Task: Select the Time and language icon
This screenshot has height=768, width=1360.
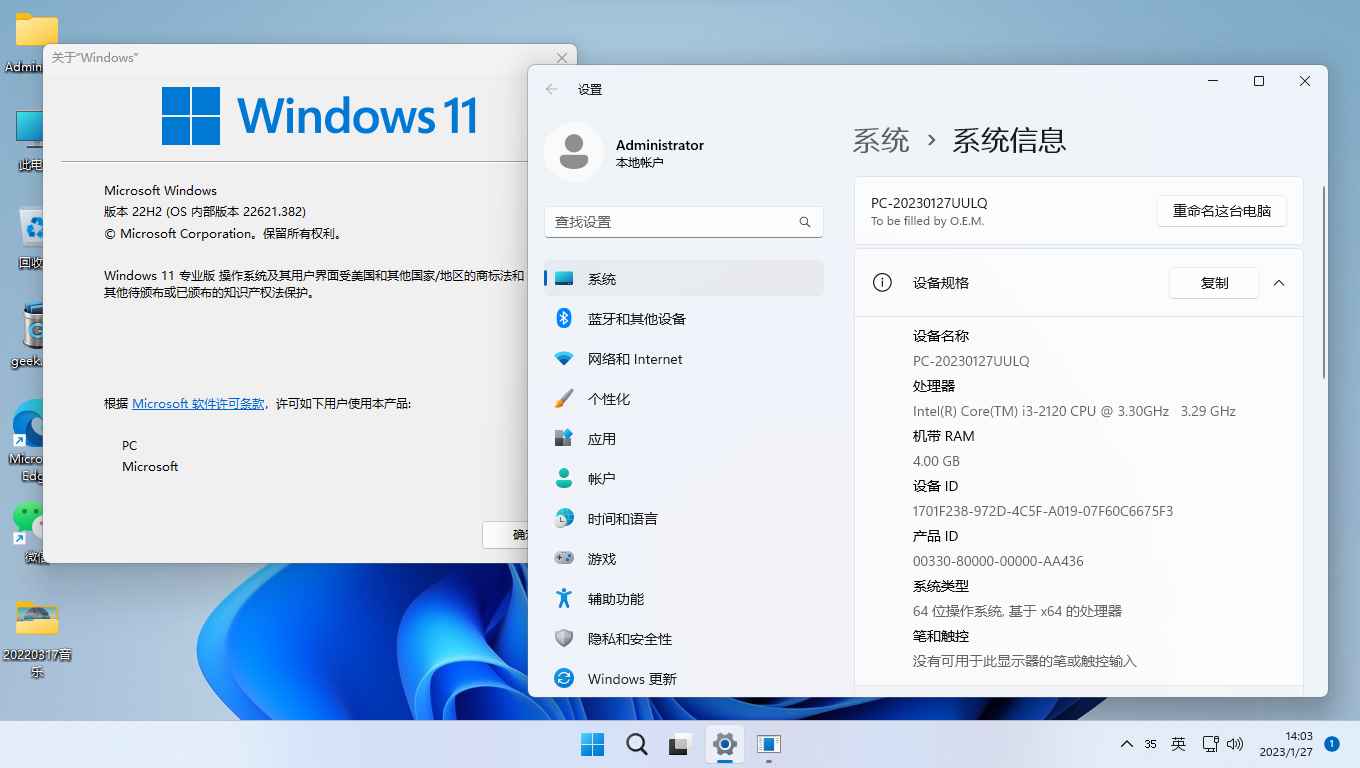Action: pos(564,519)
